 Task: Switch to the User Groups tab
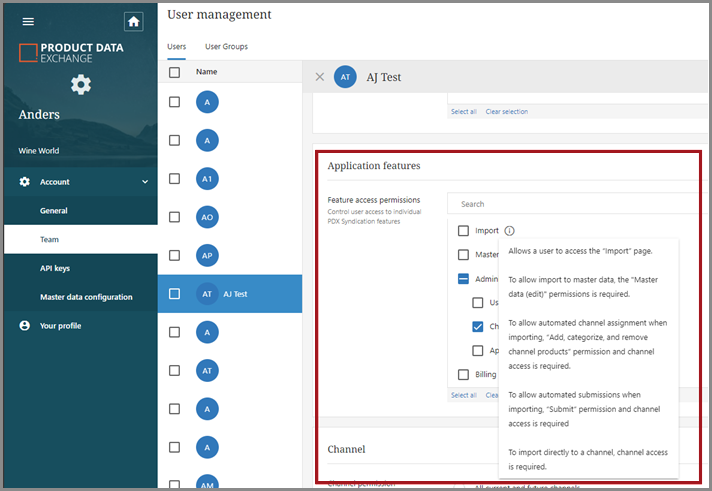pyautogui.click(x=226, y=46)
